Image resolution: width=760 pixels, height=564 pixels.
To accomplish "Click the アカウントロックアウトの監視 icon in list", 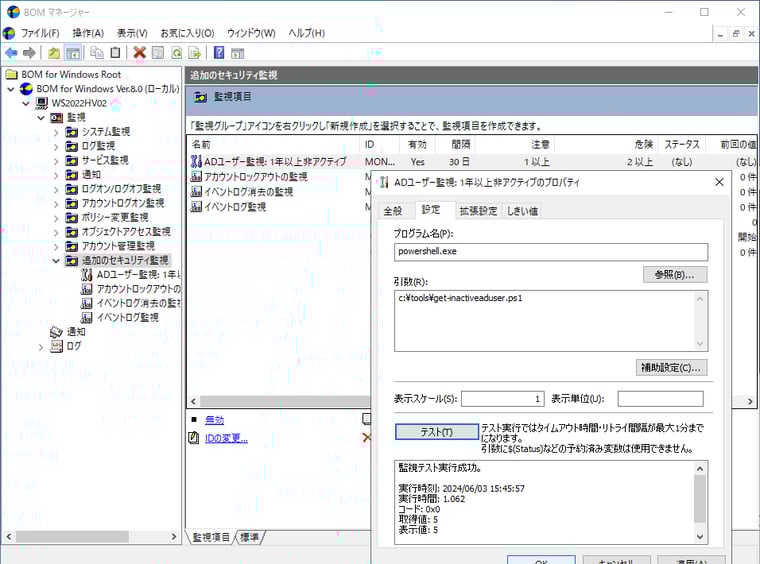I will tap(196, 176).
